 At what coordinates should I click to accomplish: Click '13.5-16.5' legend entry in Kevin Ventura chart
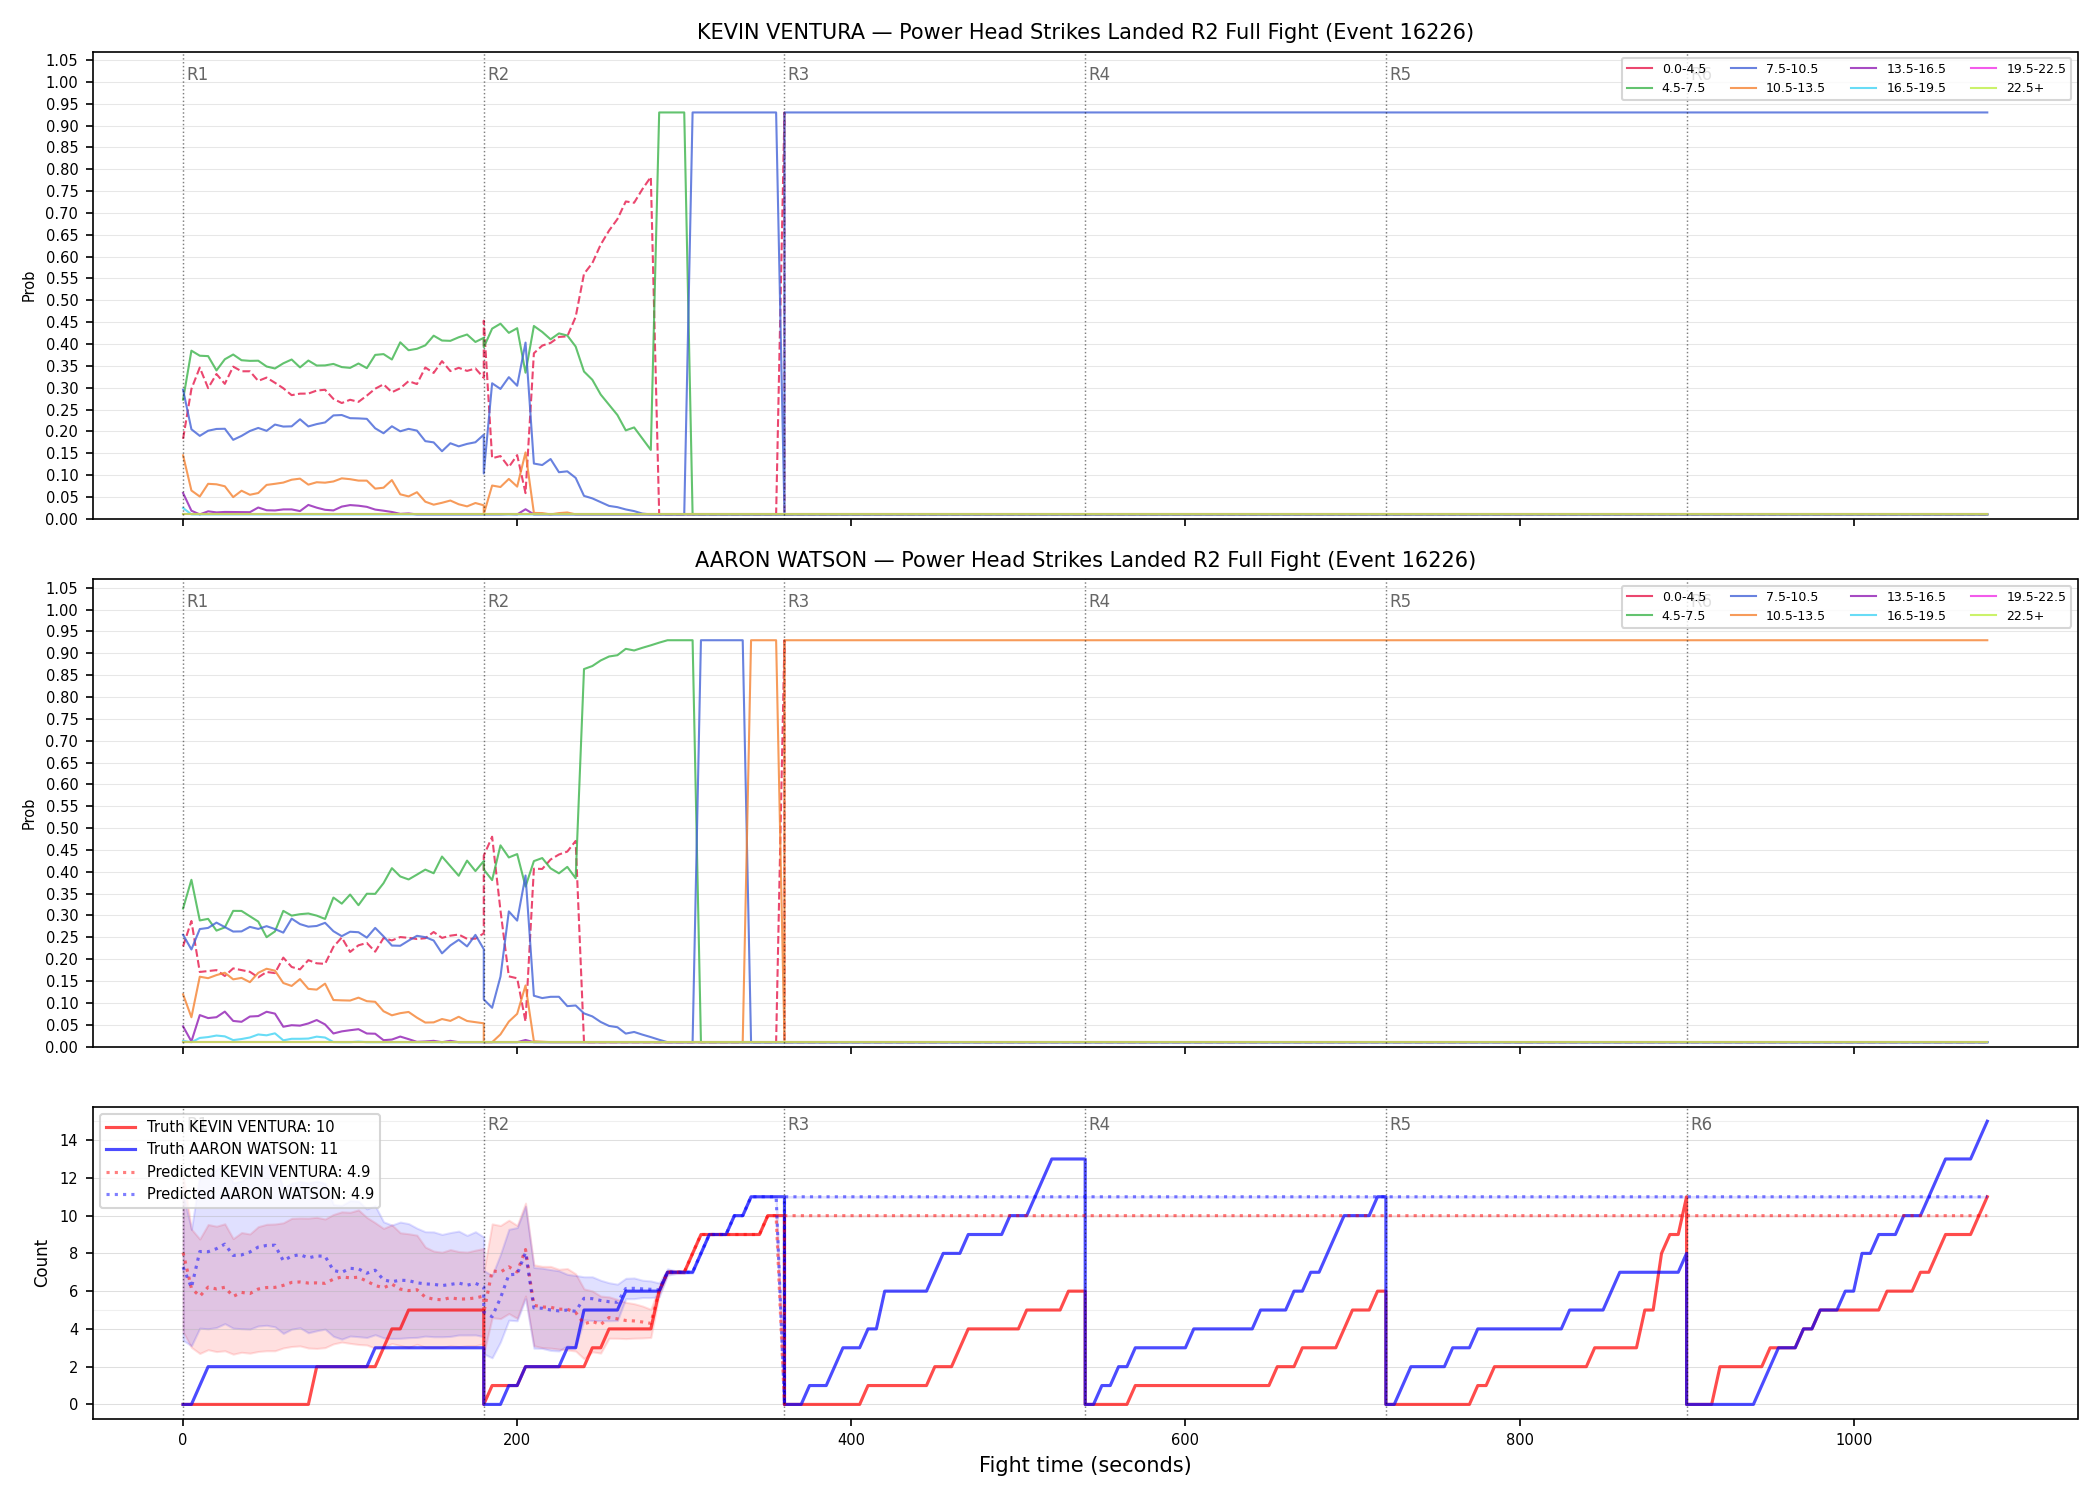(x=1898, y=69)
